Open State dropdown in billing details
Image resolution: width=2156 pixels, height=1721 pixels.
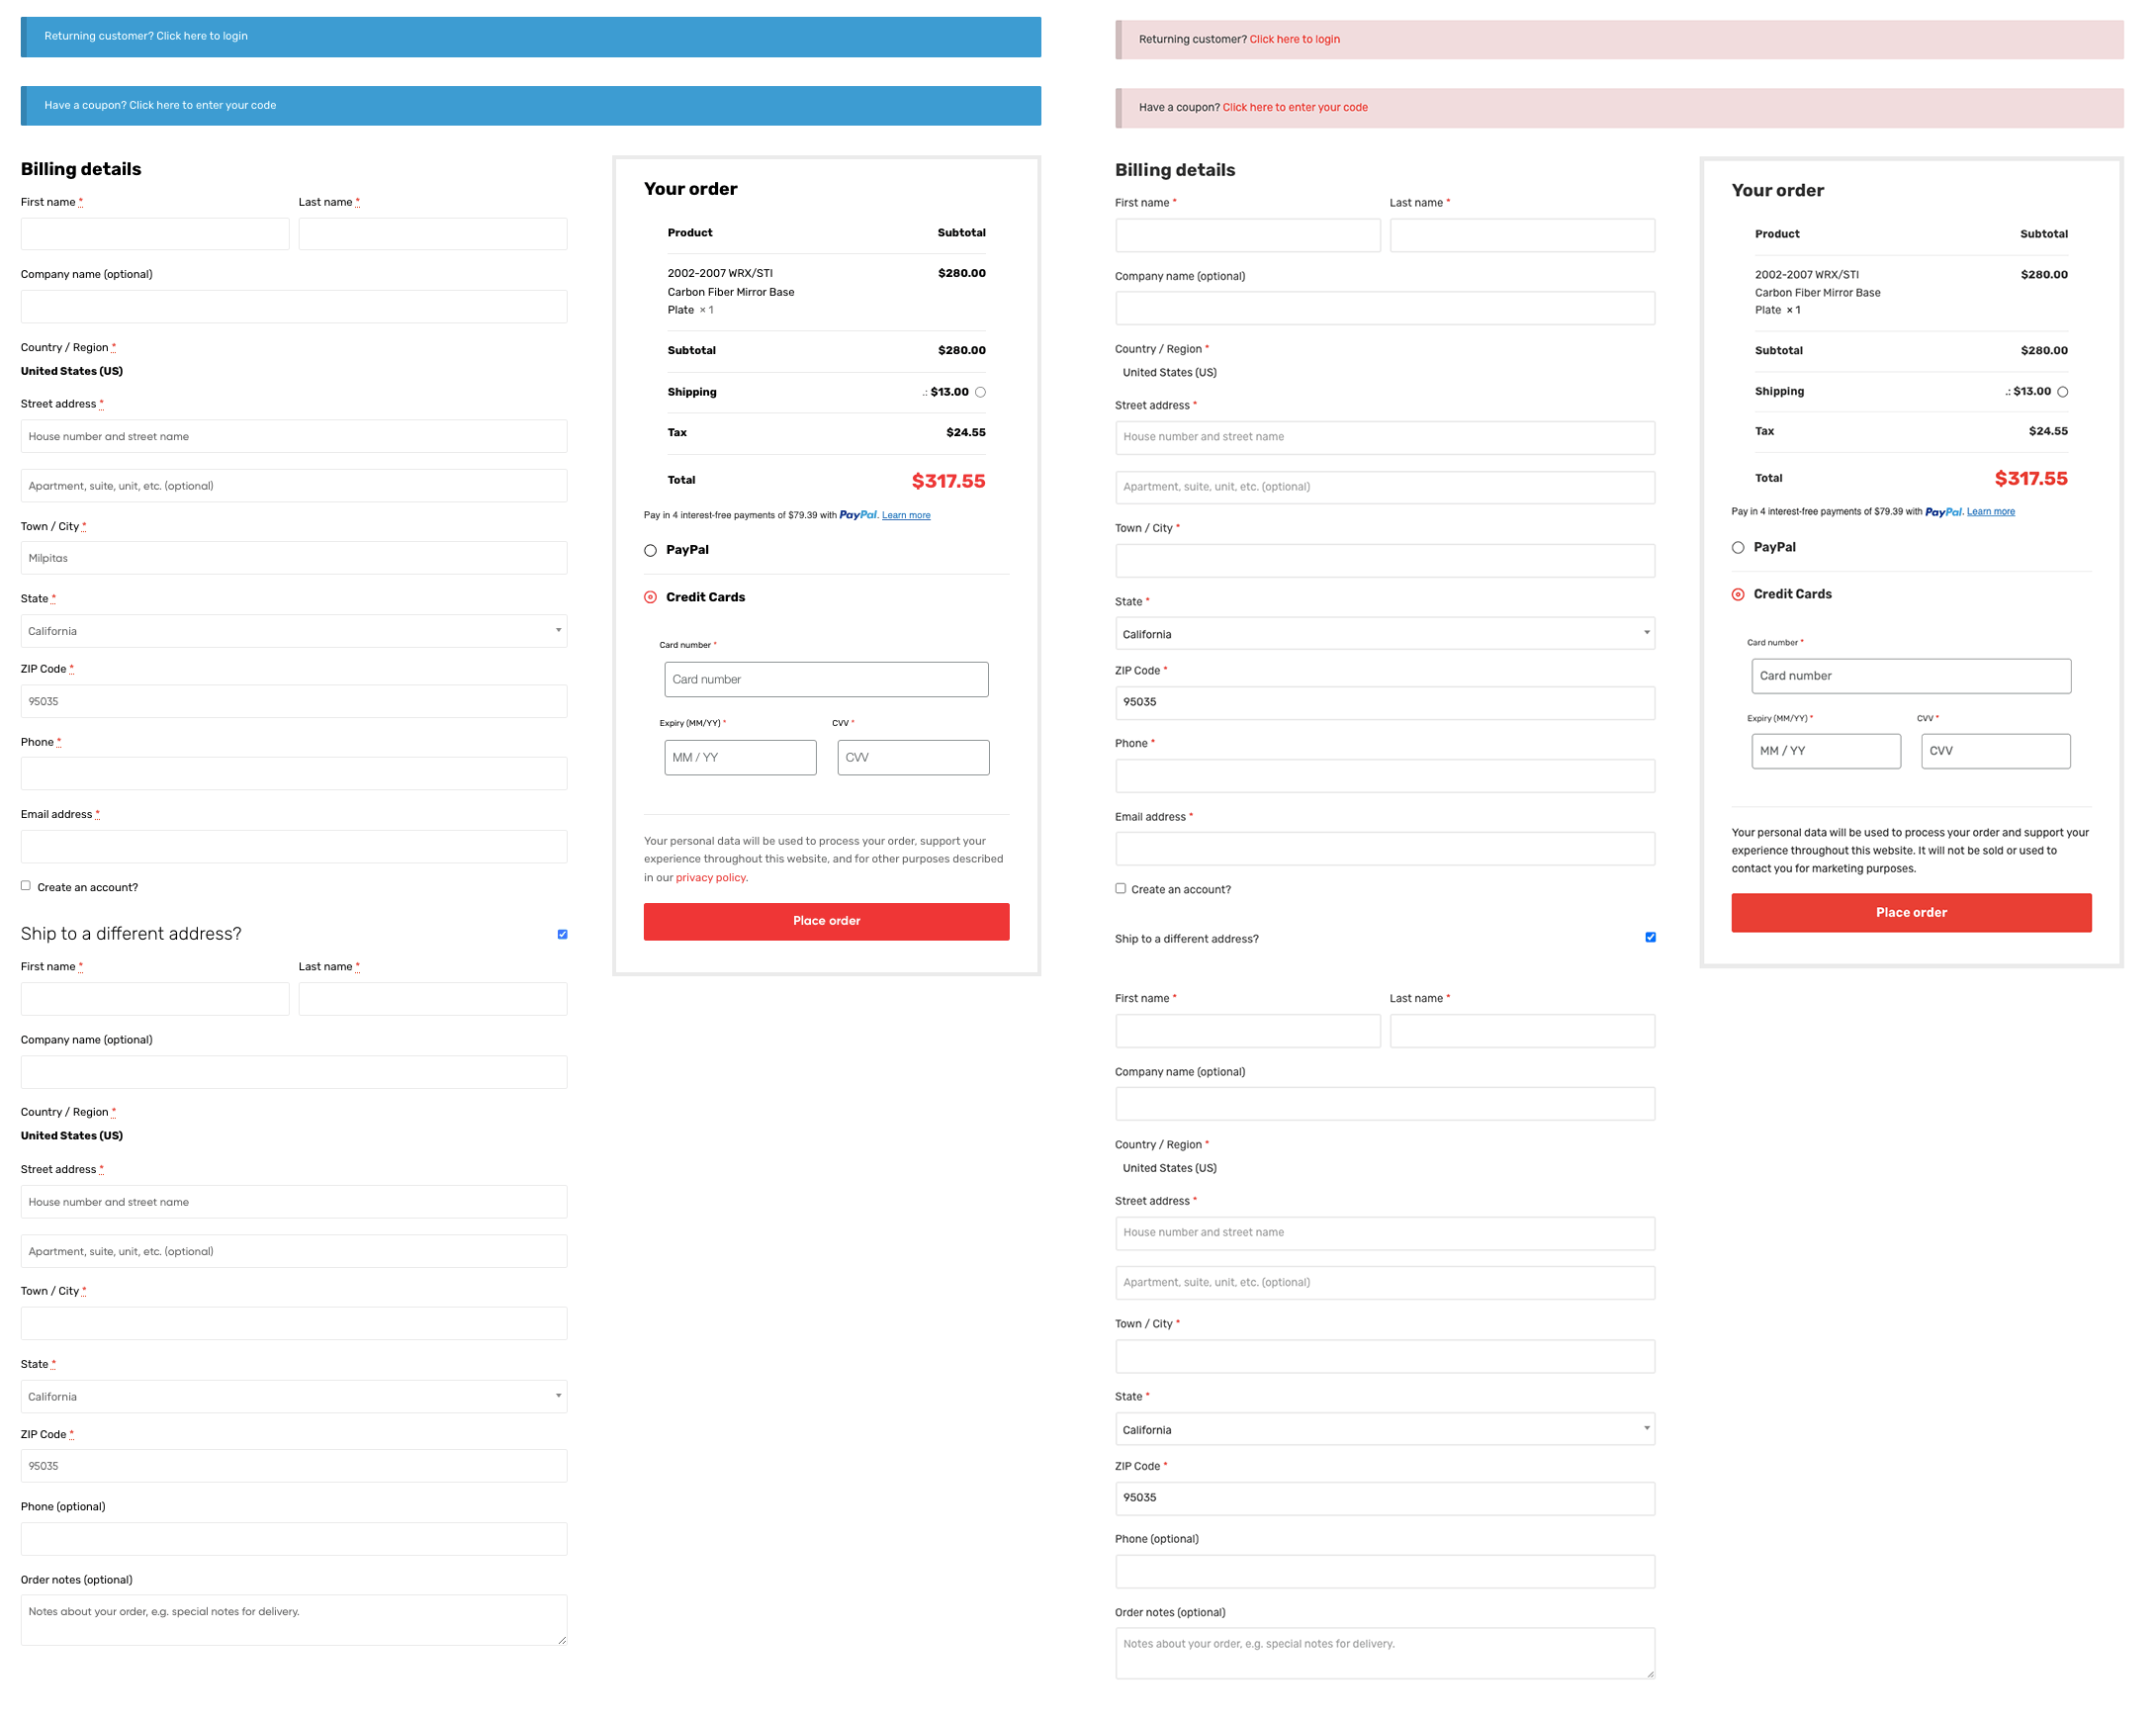[293, 629]
